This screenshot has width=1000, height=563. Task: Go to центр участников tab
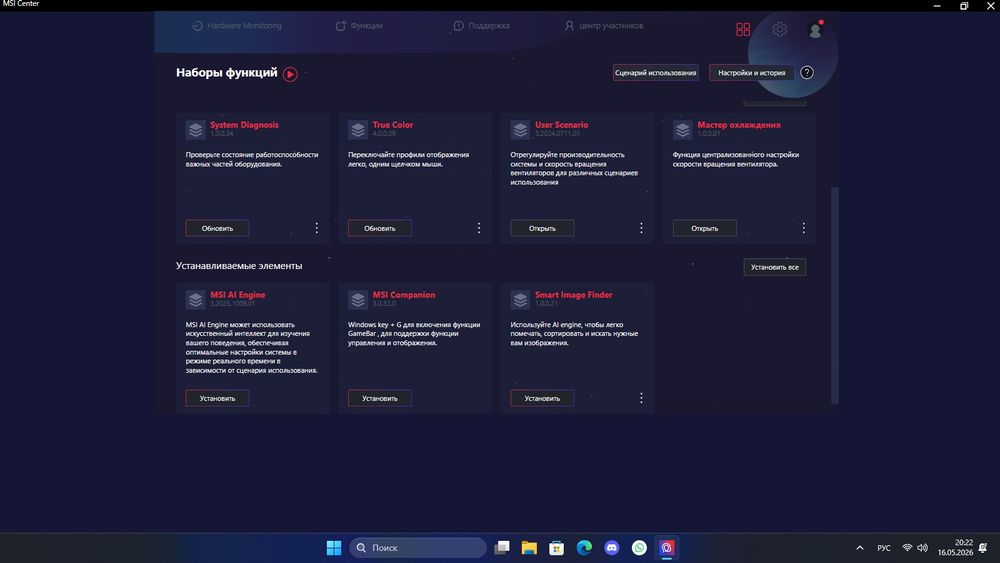tap(603, 26)
